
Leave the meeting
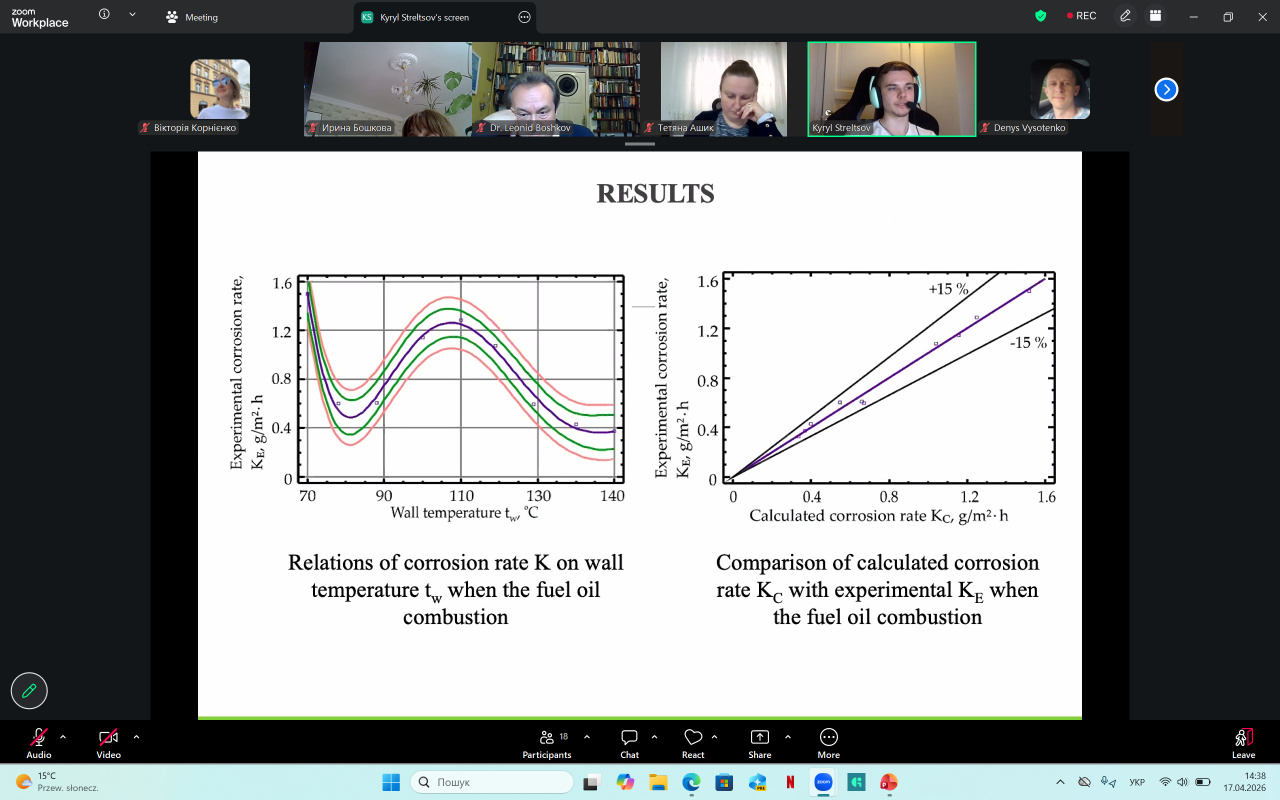point(1243,741)
